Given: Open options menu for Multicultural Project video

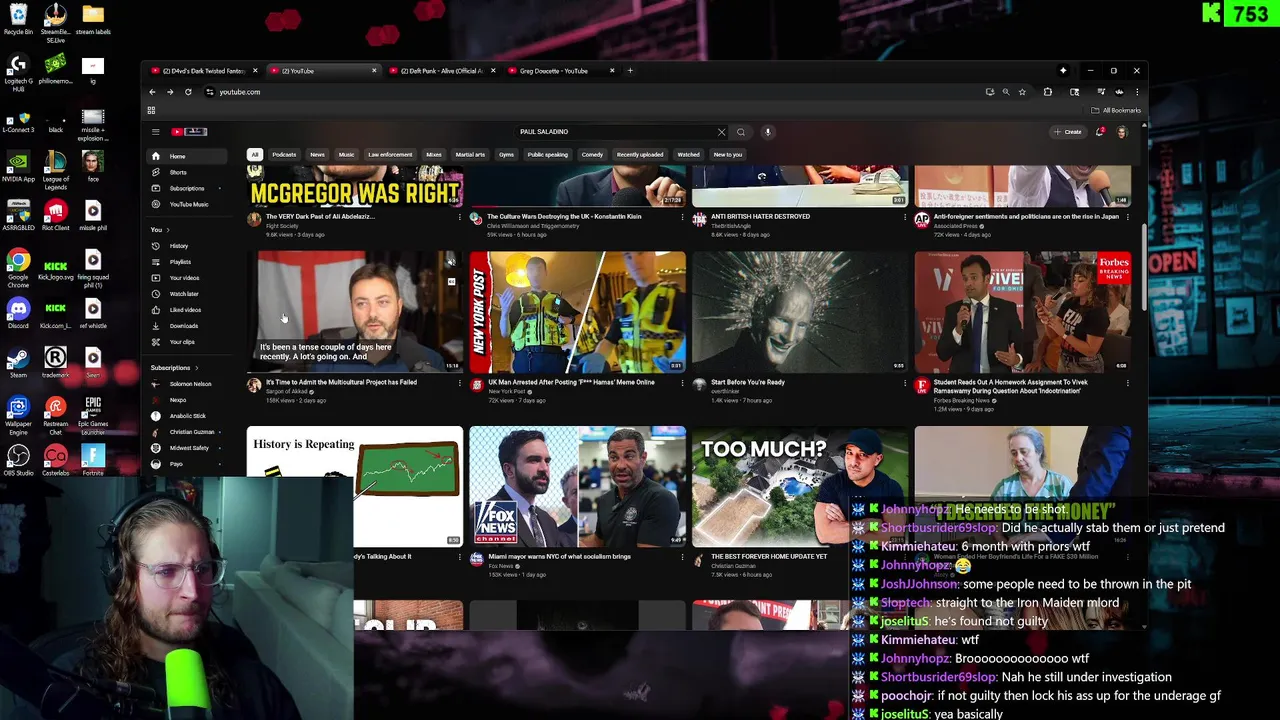Looking at the screenshot, I should pos(460,383).
